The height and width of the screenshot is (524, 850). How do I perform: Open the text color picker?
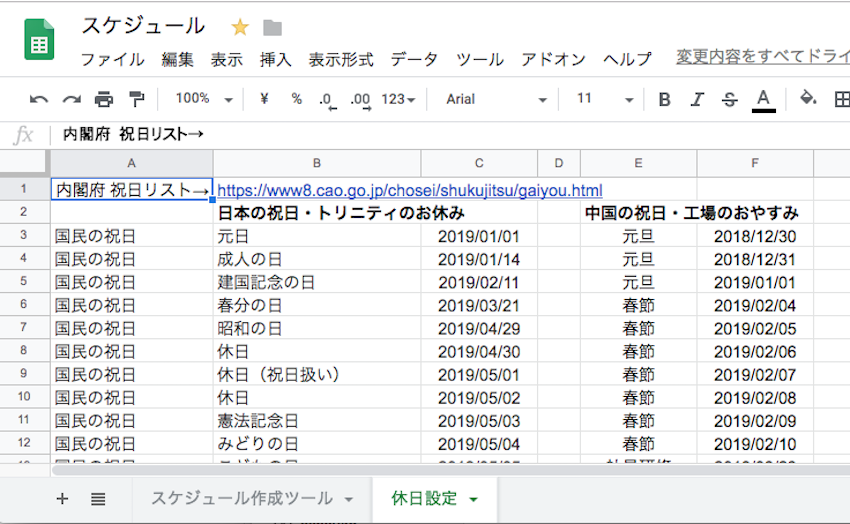point(763,99)
